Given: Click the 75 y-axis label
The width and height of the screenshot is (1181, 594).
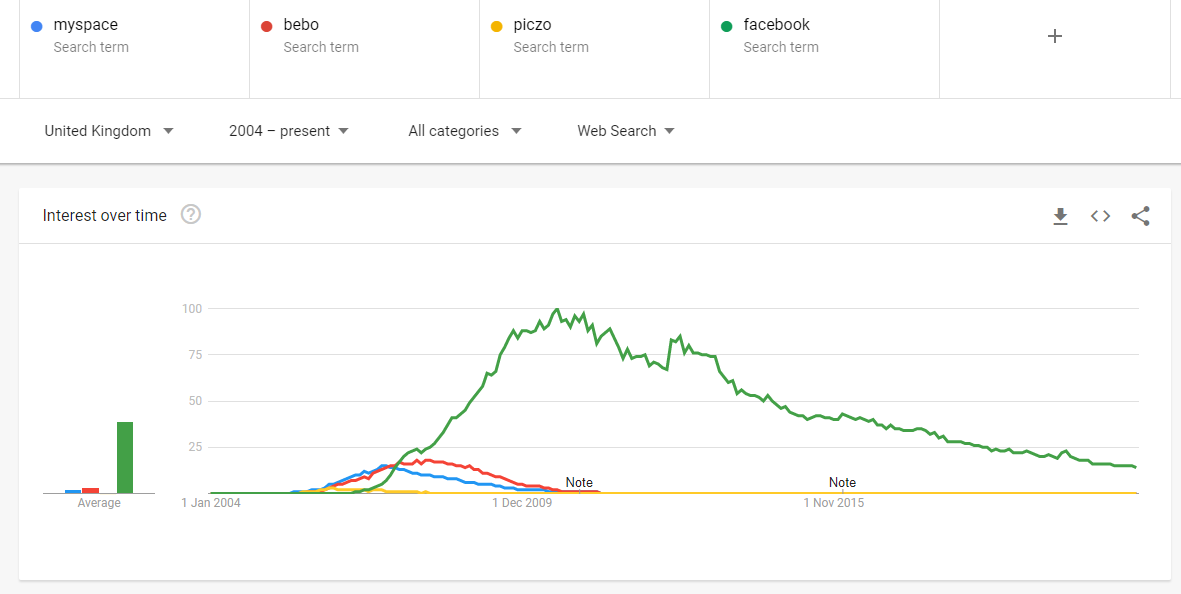Looking at the screenshot, I should coord(196,355).
